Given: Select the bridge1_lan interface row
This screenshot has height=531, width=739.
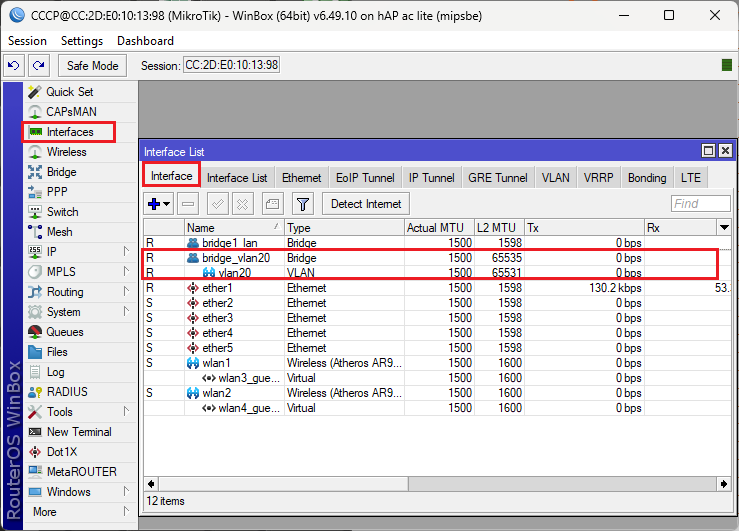Looking at the screenshot, I should [437, 243].
